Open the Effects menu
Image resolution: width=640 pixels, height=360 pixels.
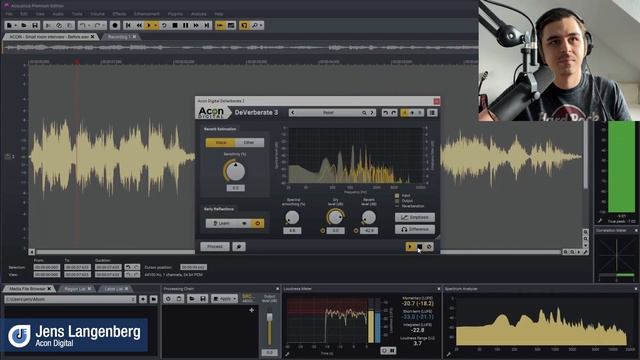point(119,14)
